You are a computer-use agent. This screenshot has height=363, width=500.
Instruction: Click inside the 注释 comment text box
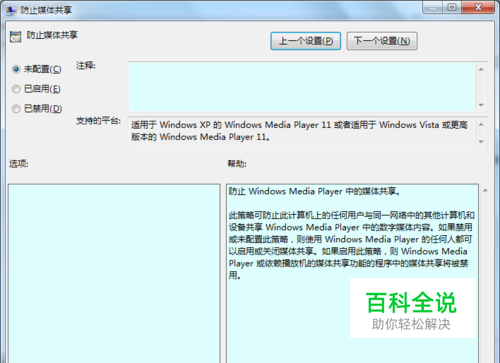pyautogui.click(x=302, y=87)
